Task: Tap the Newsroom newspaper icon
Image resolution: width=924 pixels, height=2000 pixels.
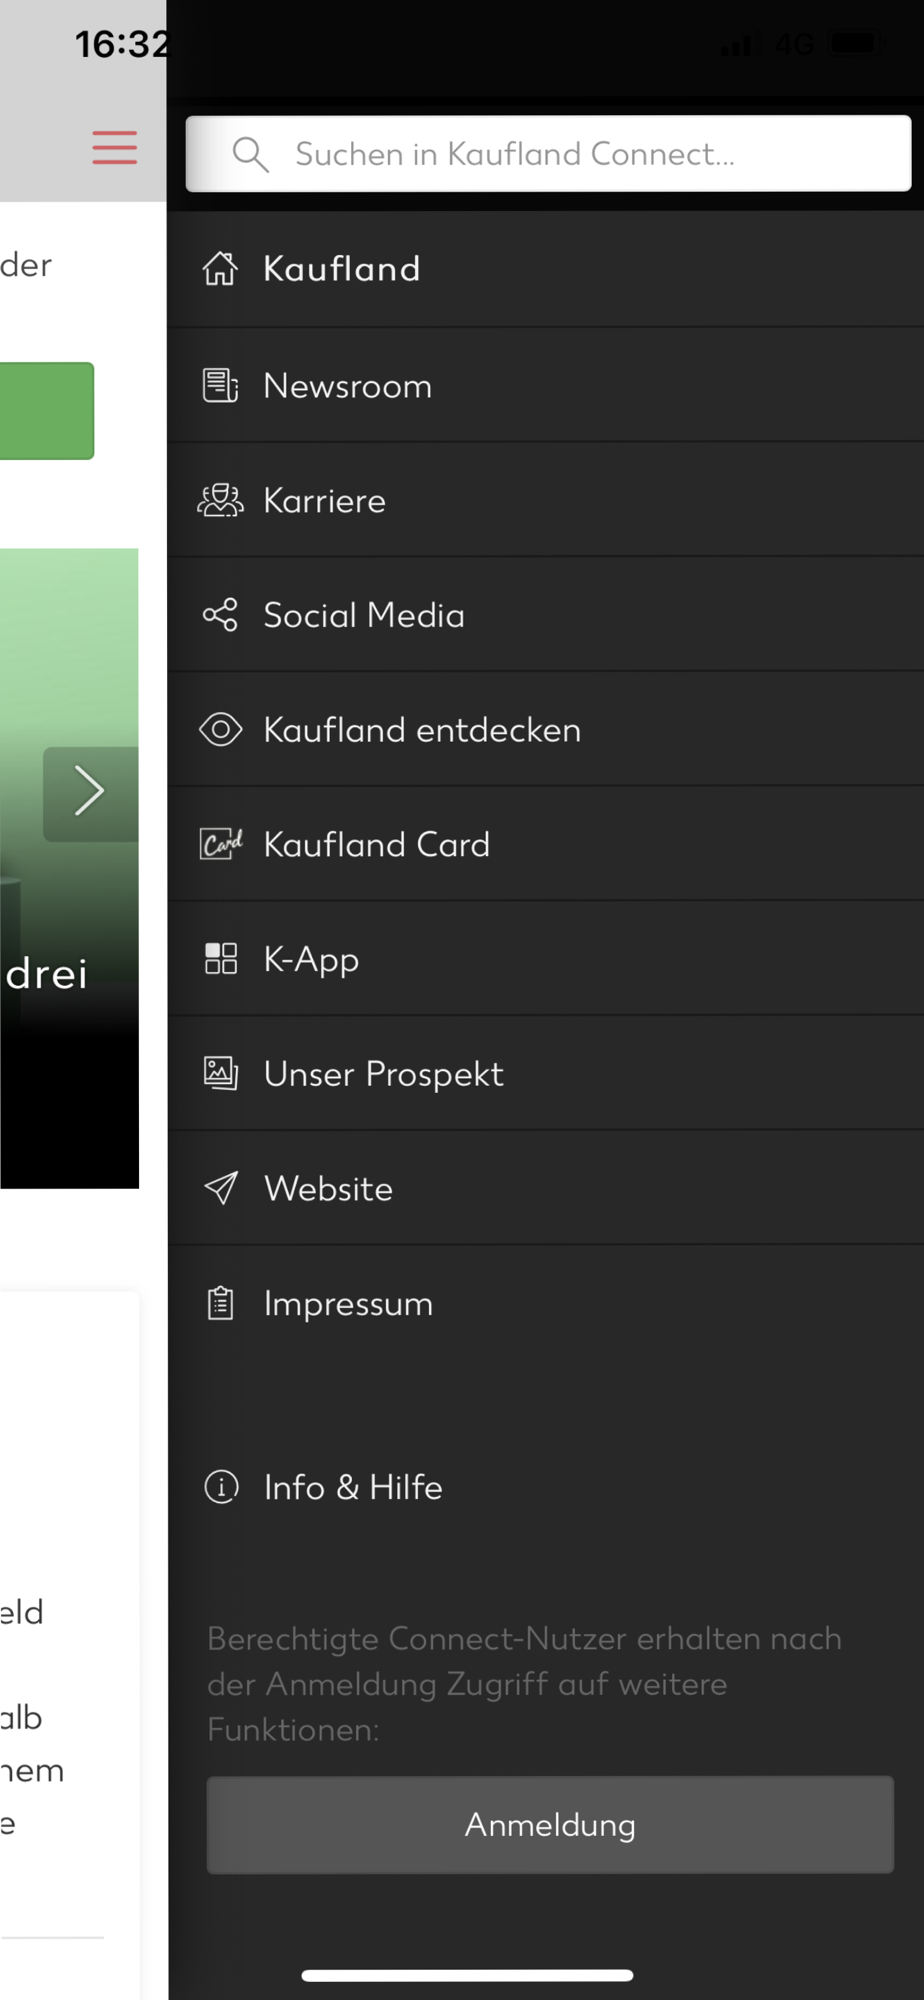Action: [220, 385]
